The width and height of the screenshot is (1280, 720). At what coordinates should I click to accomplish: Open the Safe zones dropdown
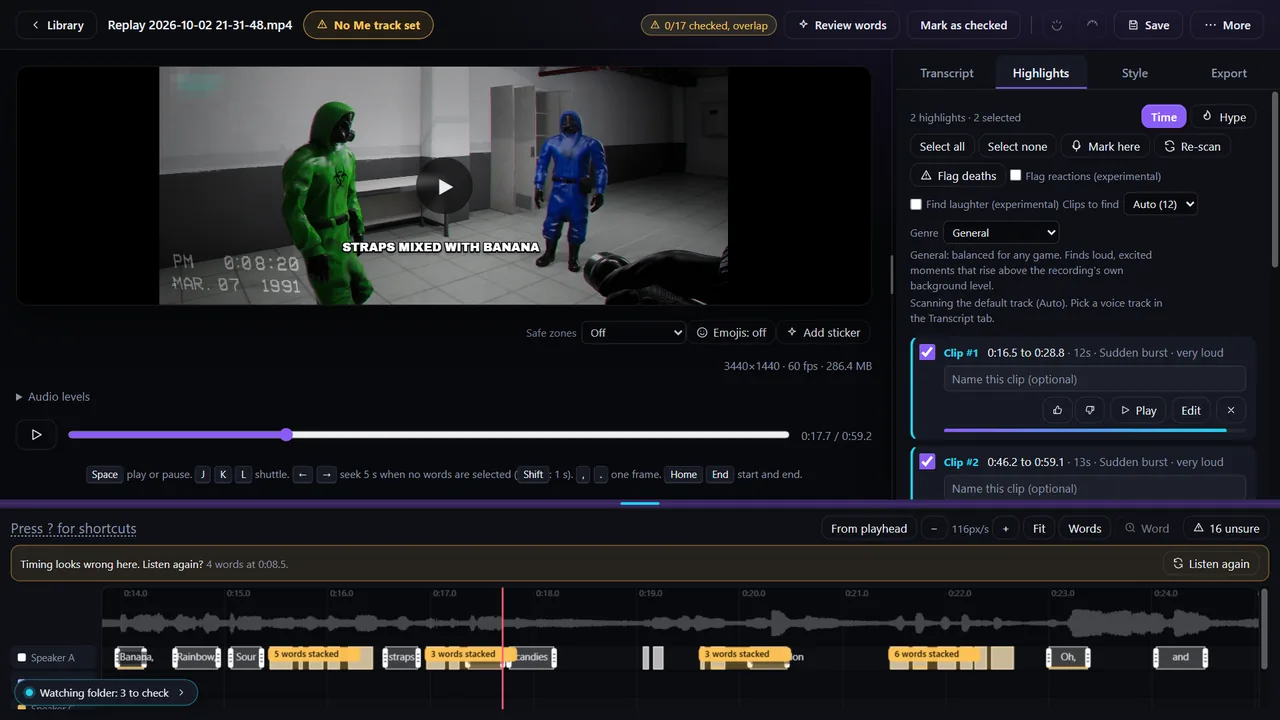[x=635, y=332]
